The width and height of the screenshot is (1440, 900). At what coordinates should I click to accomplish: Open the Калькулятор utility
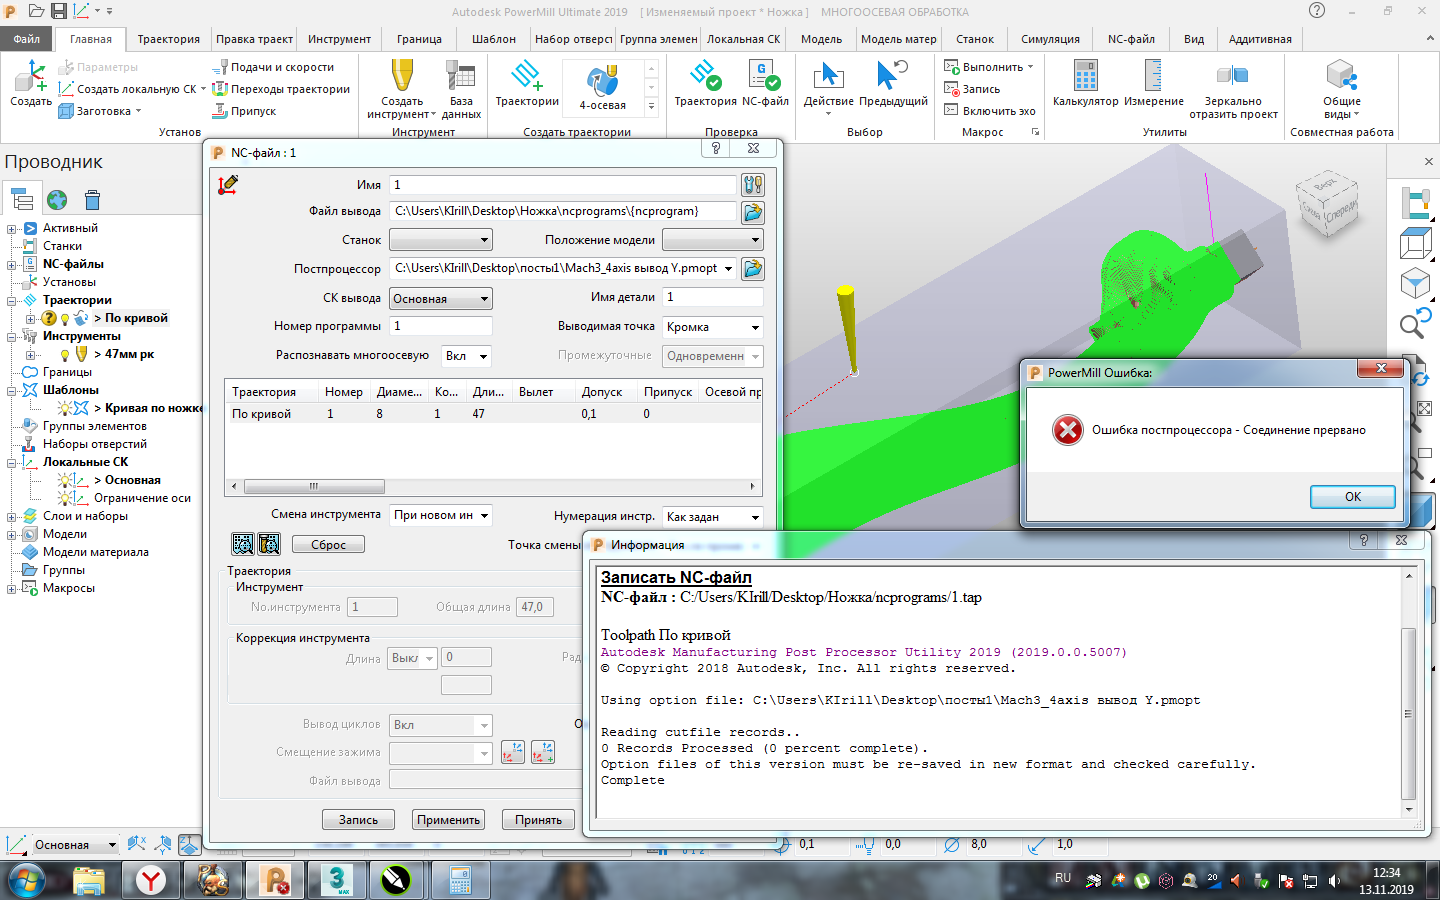(1085, 82)
